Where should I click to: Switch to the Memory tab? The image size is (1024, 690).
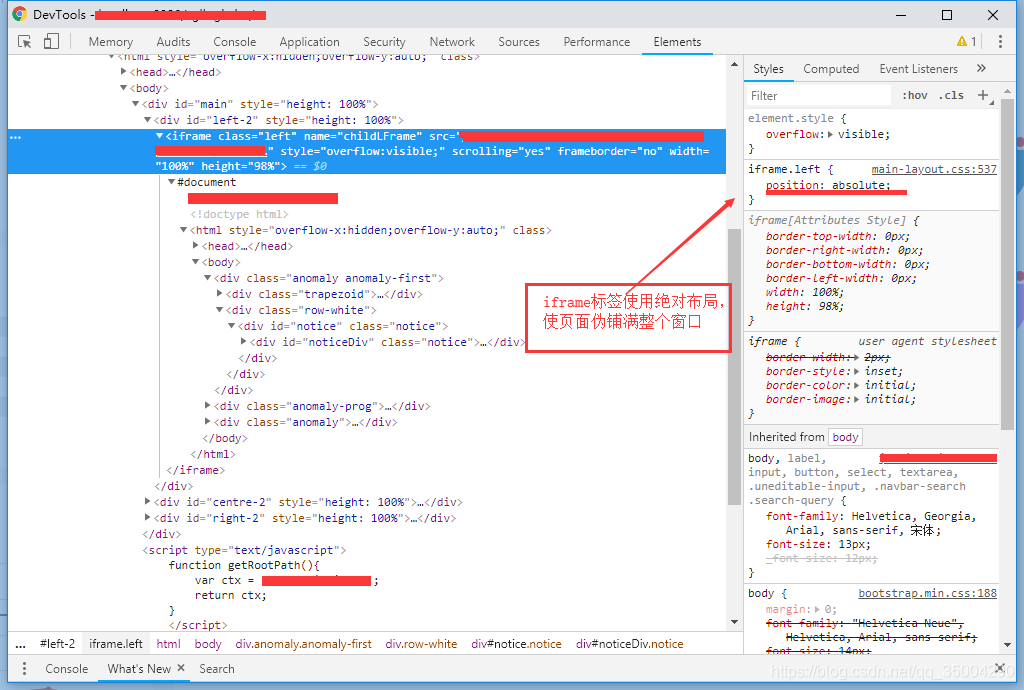[110, 42]
